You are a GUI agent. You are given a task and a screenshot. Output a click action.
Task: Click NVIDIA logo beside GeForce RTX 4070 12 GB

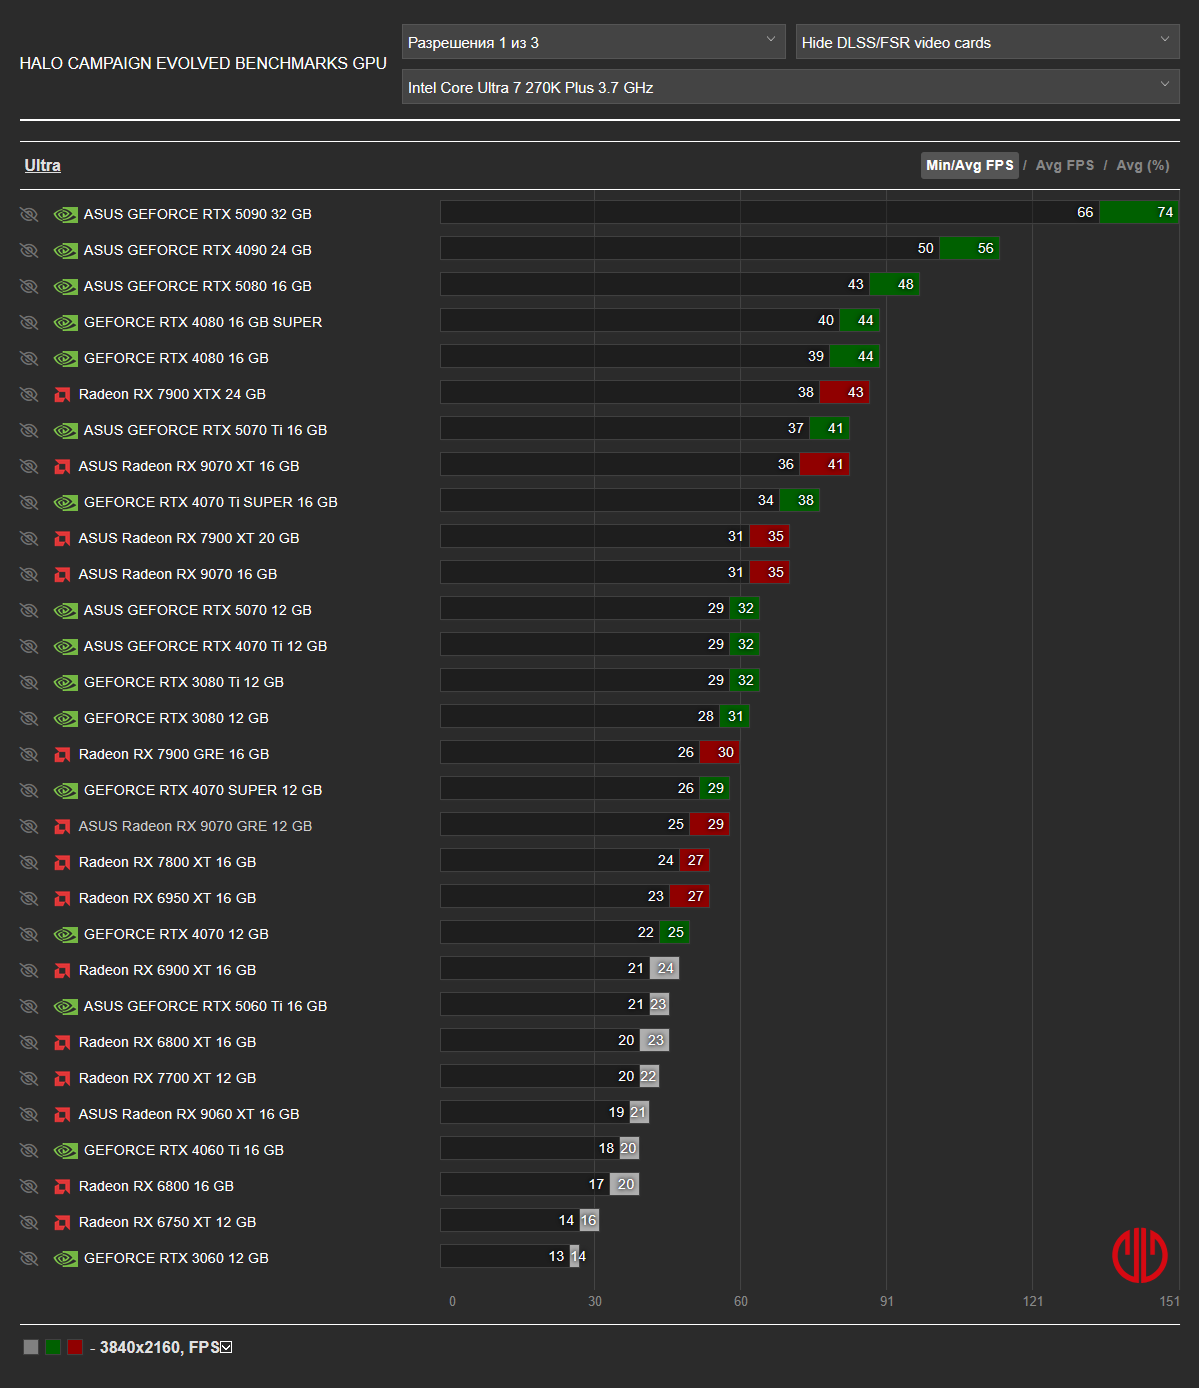point(66,934)
